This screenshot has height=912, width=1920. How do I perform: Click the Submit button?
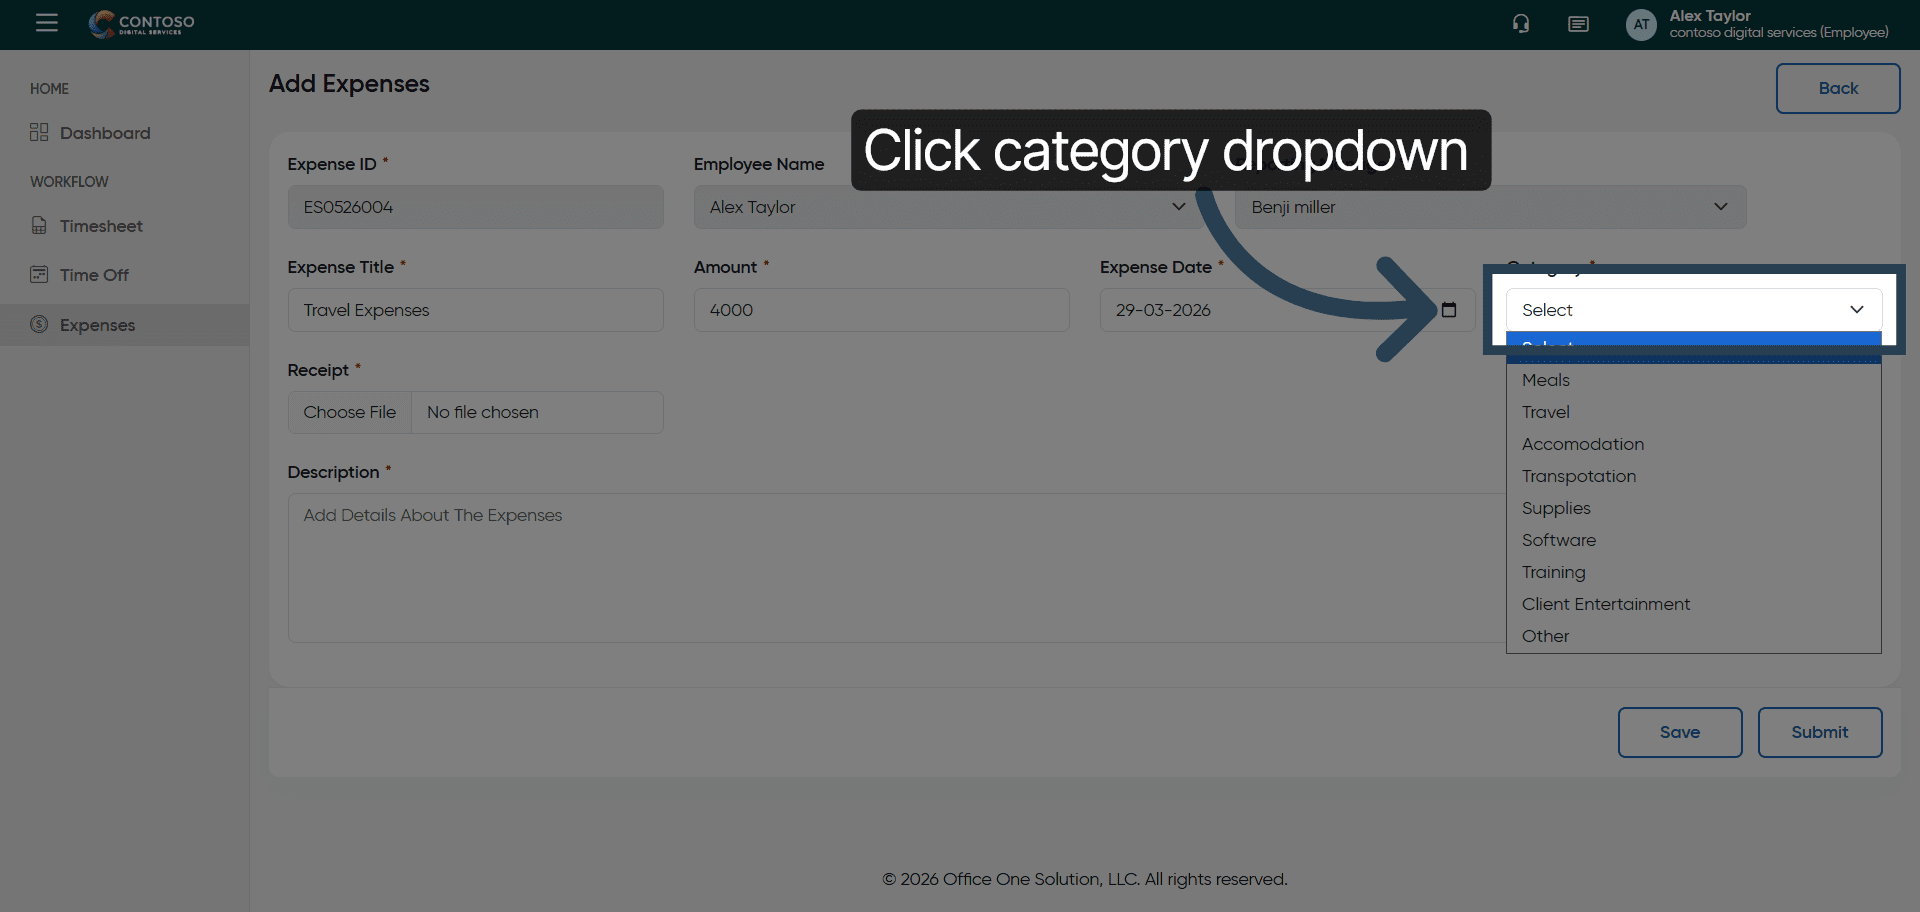coord(1819,732)
